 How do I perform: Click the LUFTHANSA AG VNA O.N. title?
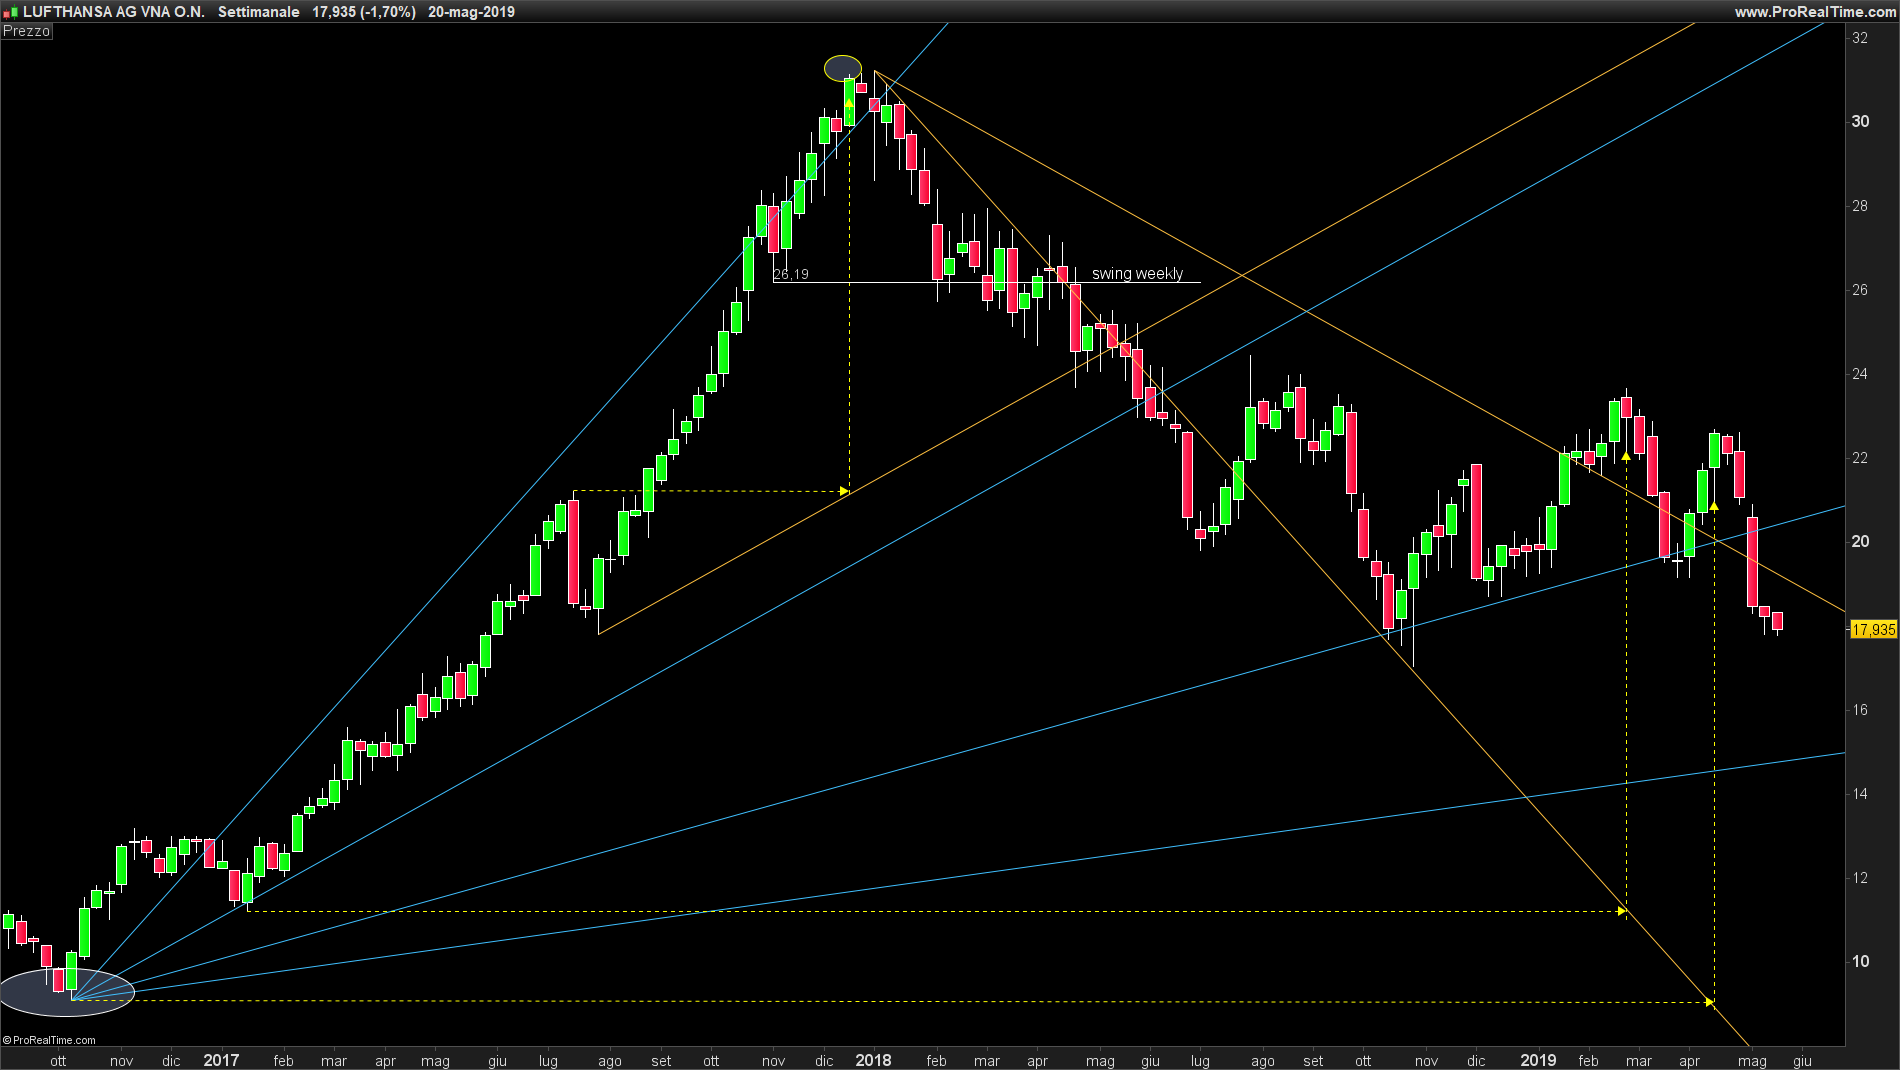pos(113,12)
